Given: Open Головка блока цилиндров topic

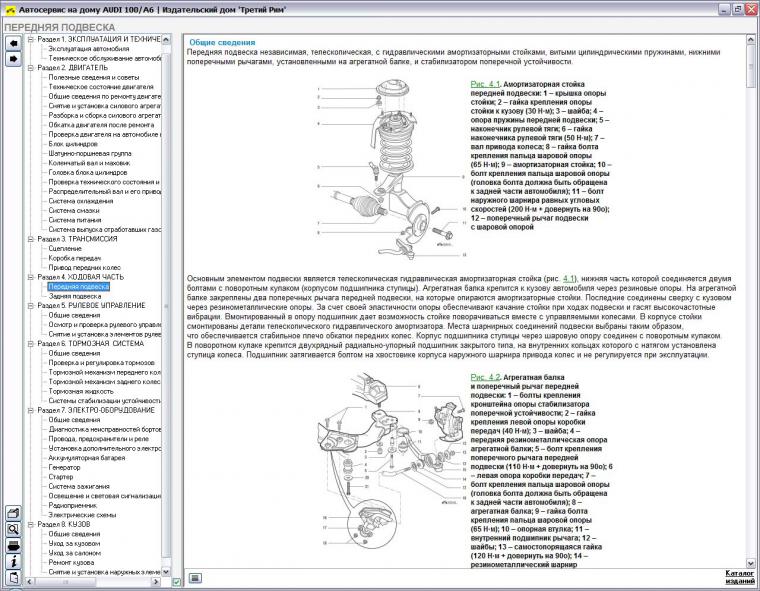Looking at the screenshot, I should coord(88,172).
